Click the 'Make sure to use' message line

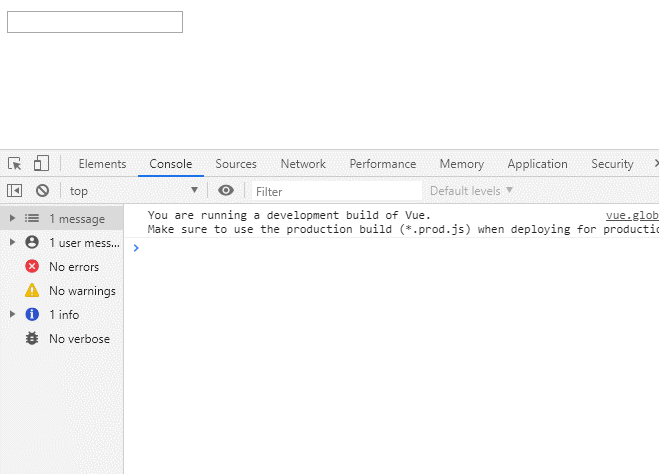(403, 229)
